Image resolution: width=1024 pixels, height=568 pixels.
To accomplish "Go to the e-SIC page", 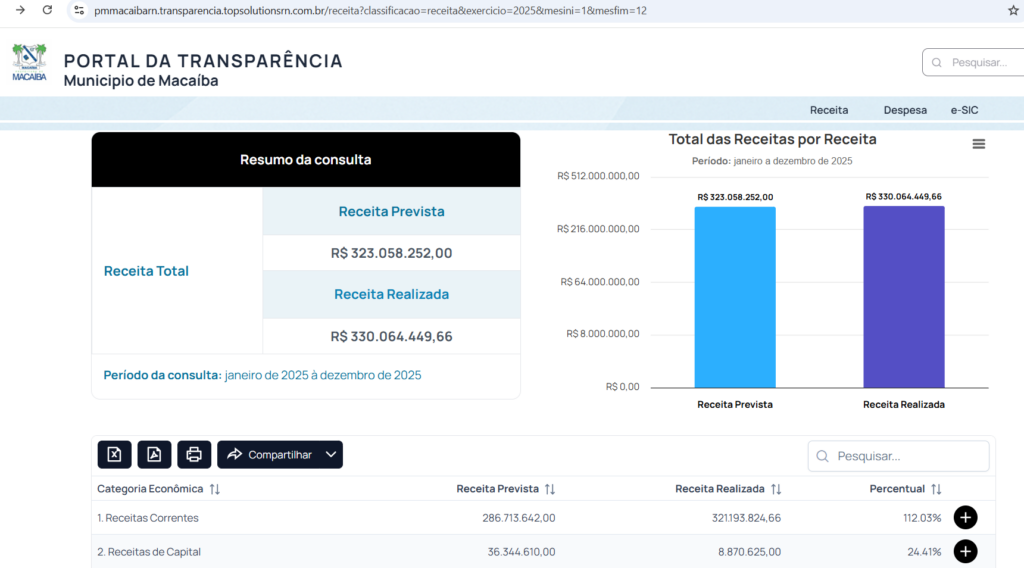I will (x=964, y=110).
